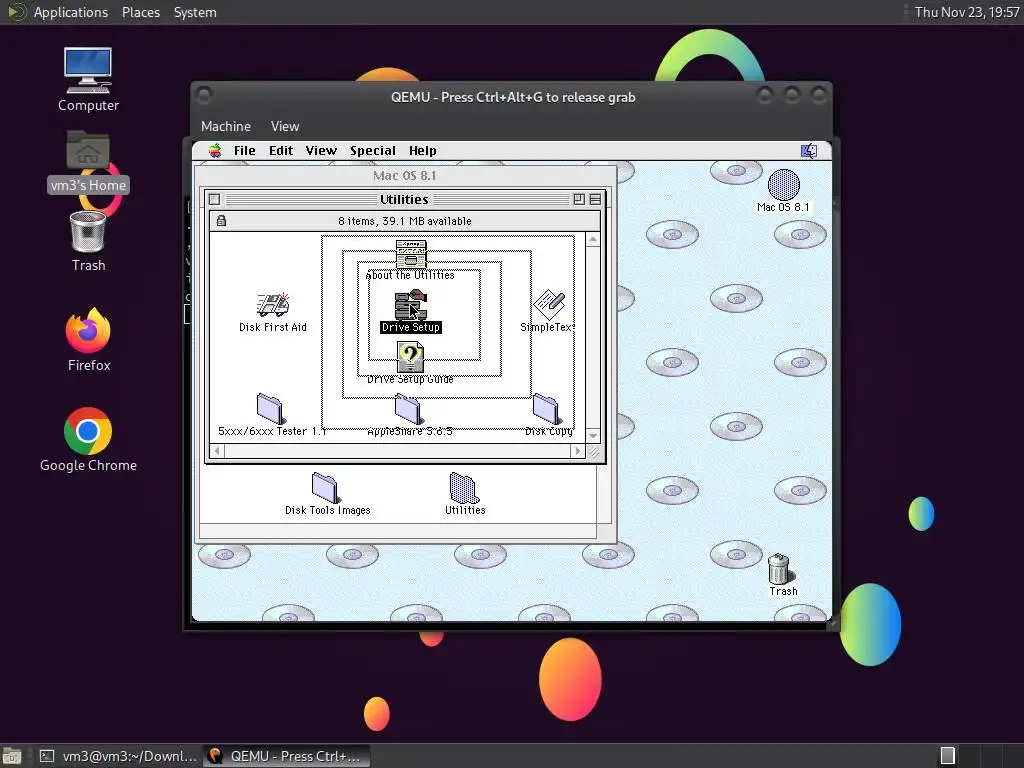Image resolution: width=1024 pixels, height=768 pixels.
Task: Open vm3's Home folder
Action: [88, 150]
